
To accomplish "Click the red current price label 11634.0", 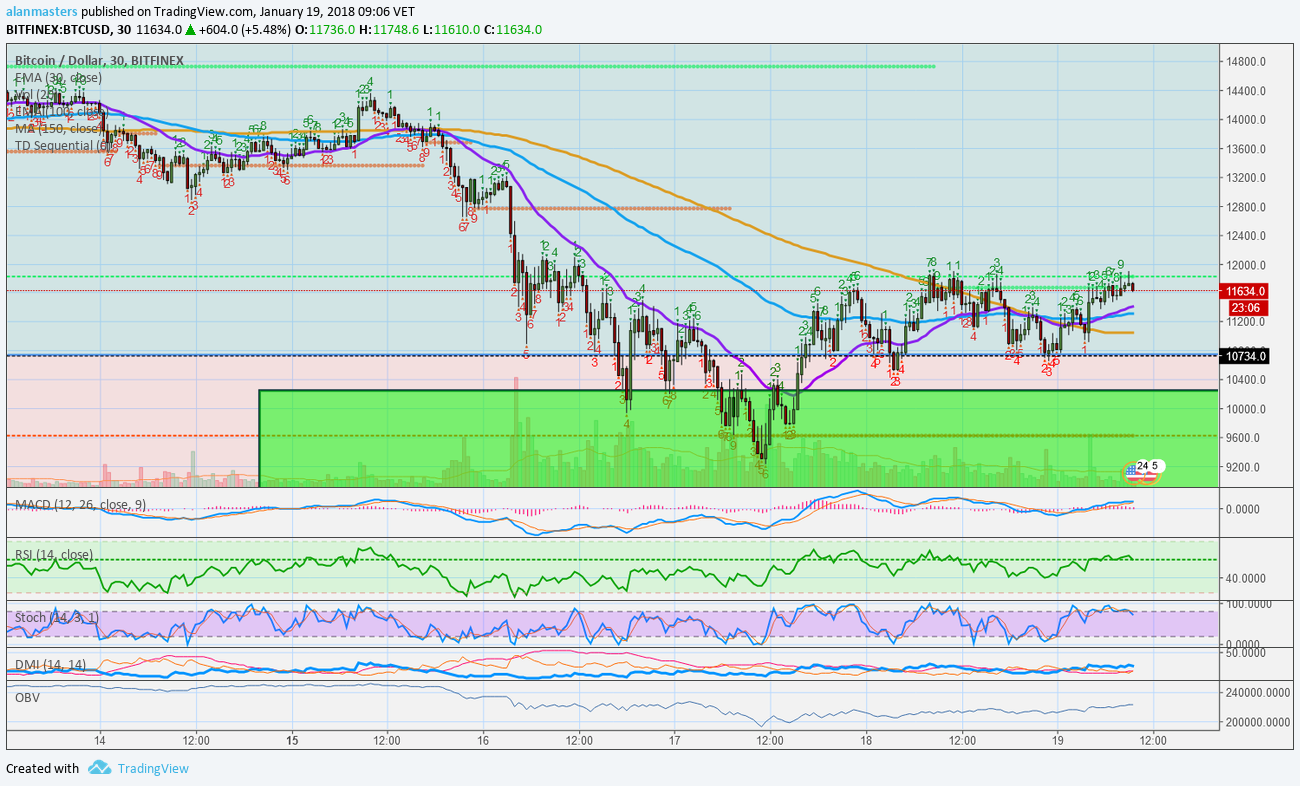I will click(1245, 291).
